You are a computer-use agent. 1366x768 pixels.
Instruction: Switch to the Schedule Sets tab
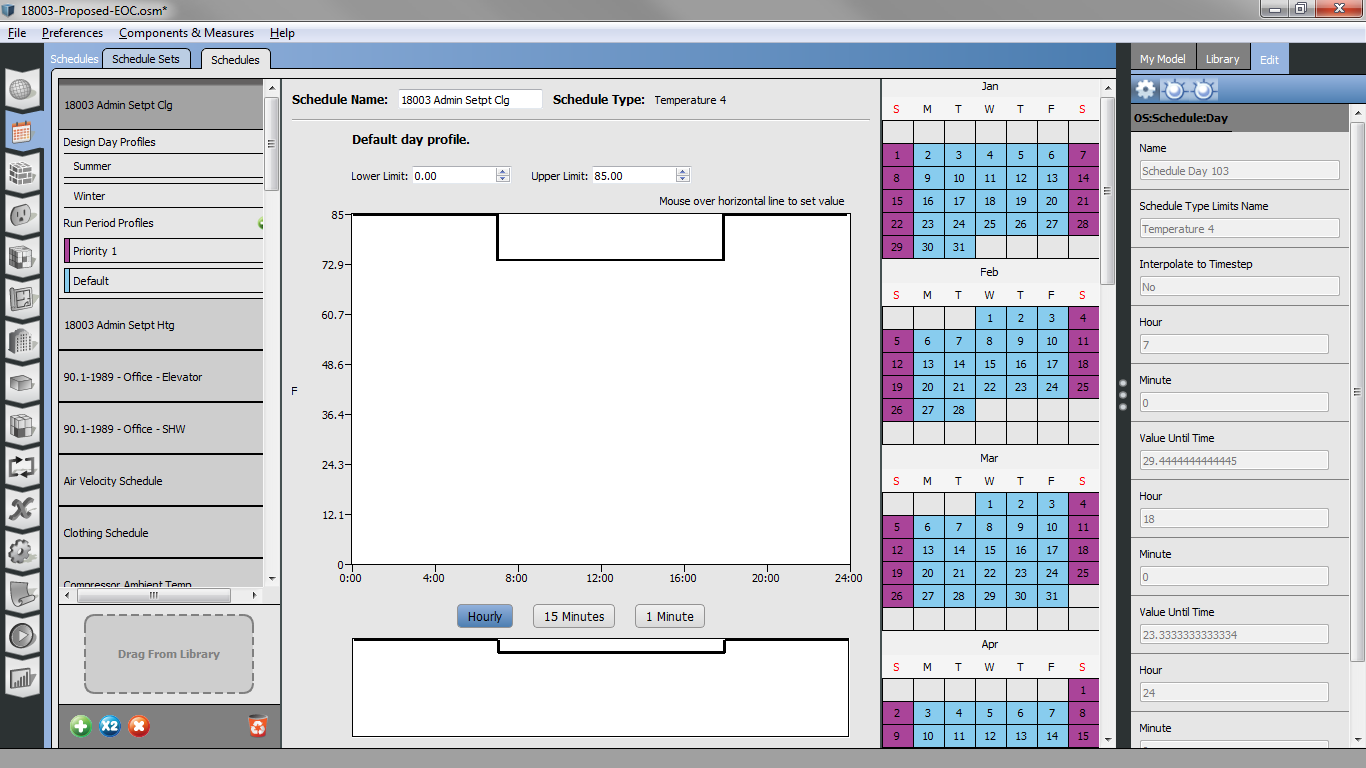pos(146,58)
